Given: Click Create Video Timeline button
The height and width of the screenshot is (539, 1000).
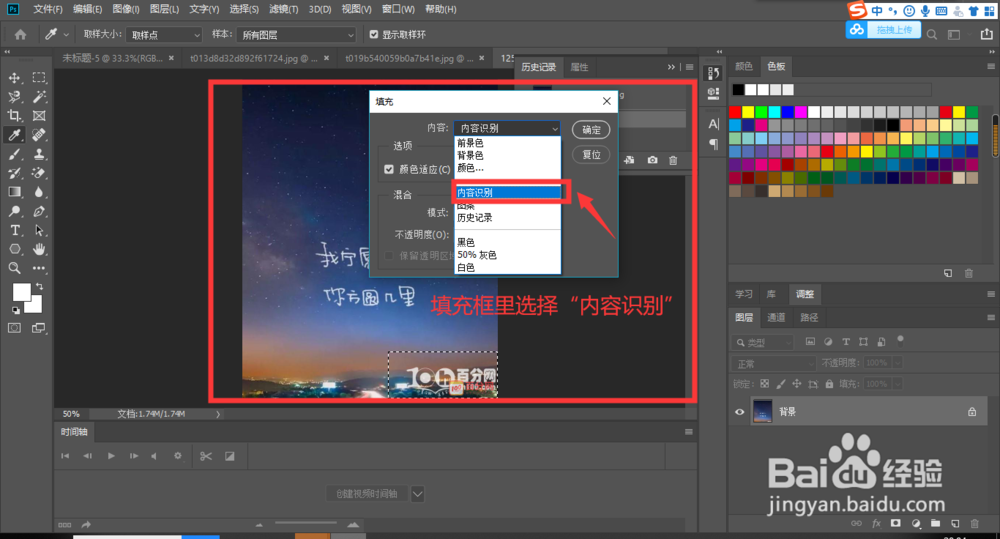Looking at the screenshot, I should pyautogui.click(x=367, y=494).
